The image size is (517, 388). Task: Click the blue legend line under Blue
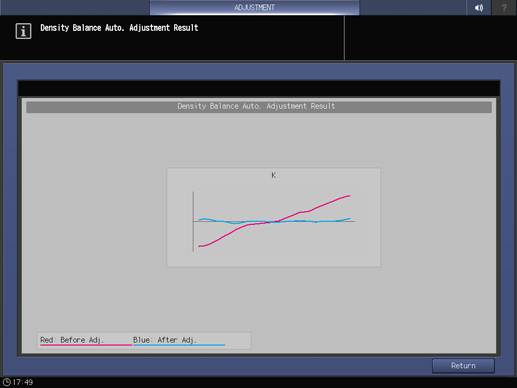click(179, 345)
